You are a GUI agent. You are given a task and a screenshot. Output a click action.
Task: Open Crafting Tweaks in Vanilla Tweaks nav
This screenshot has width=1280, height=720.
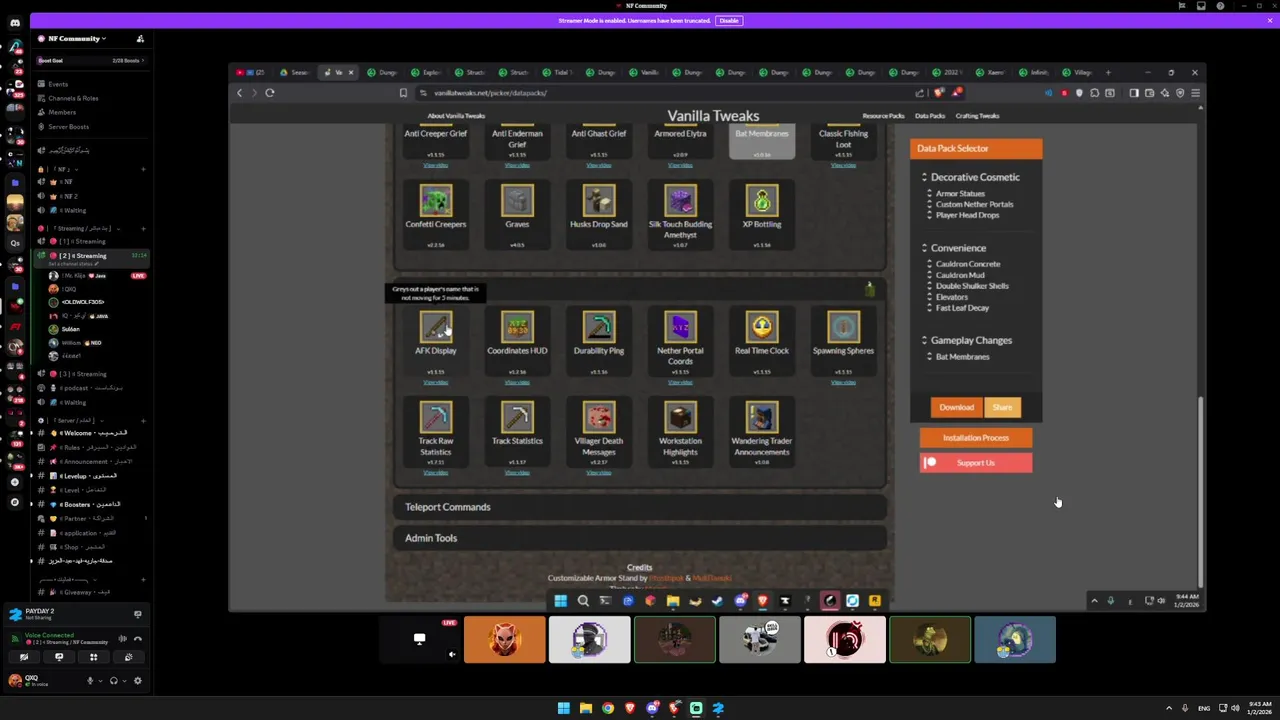coord(977,116)
